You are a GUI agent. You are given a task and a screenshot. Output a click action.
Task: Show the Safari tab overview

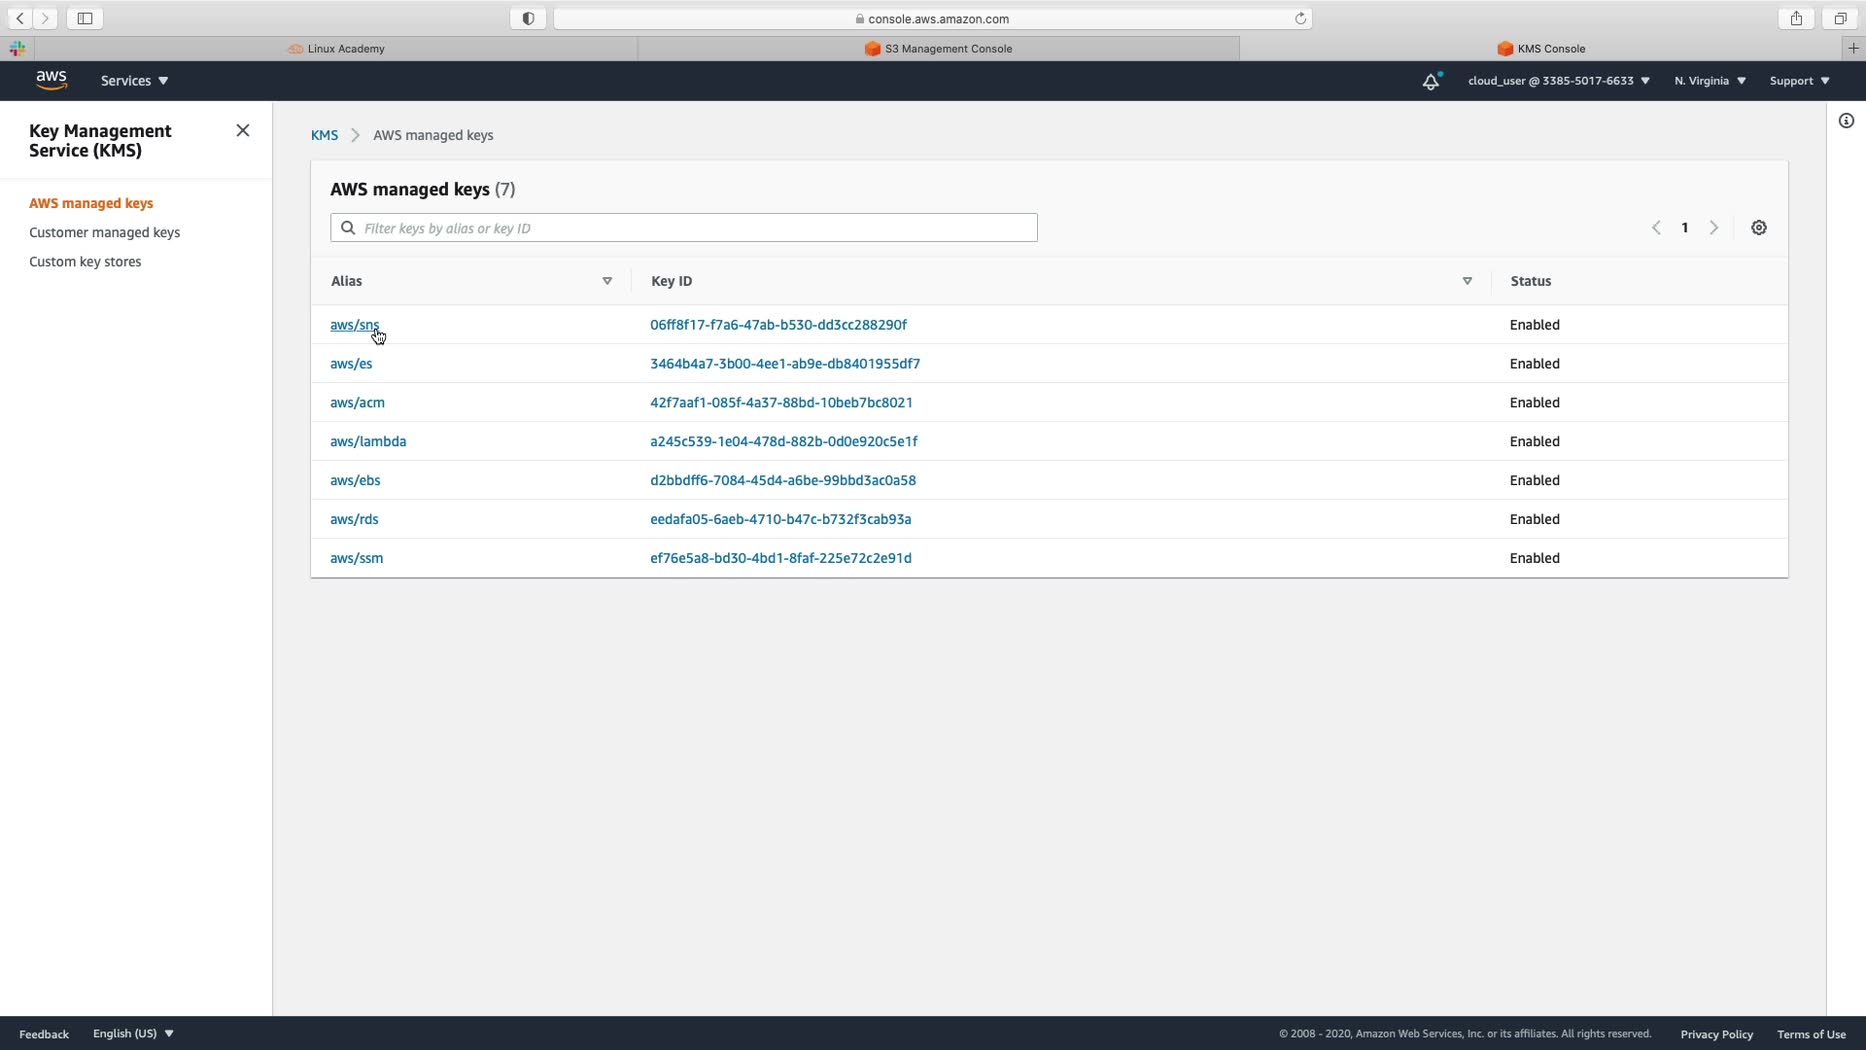1840,18
